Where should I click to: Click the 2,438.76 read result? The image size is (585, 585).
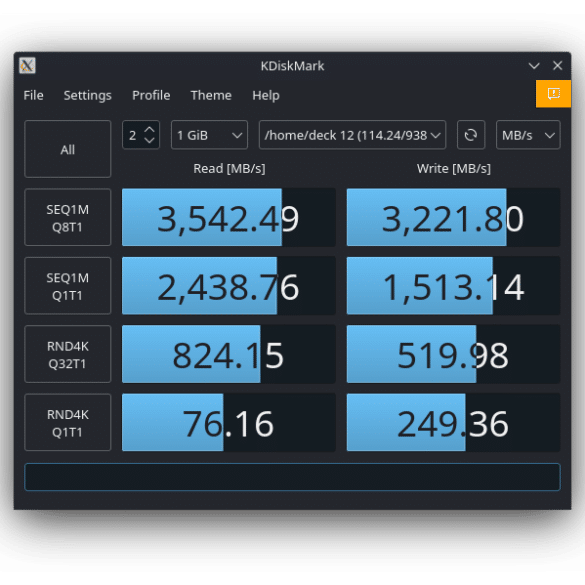click(x=229, y=286)
